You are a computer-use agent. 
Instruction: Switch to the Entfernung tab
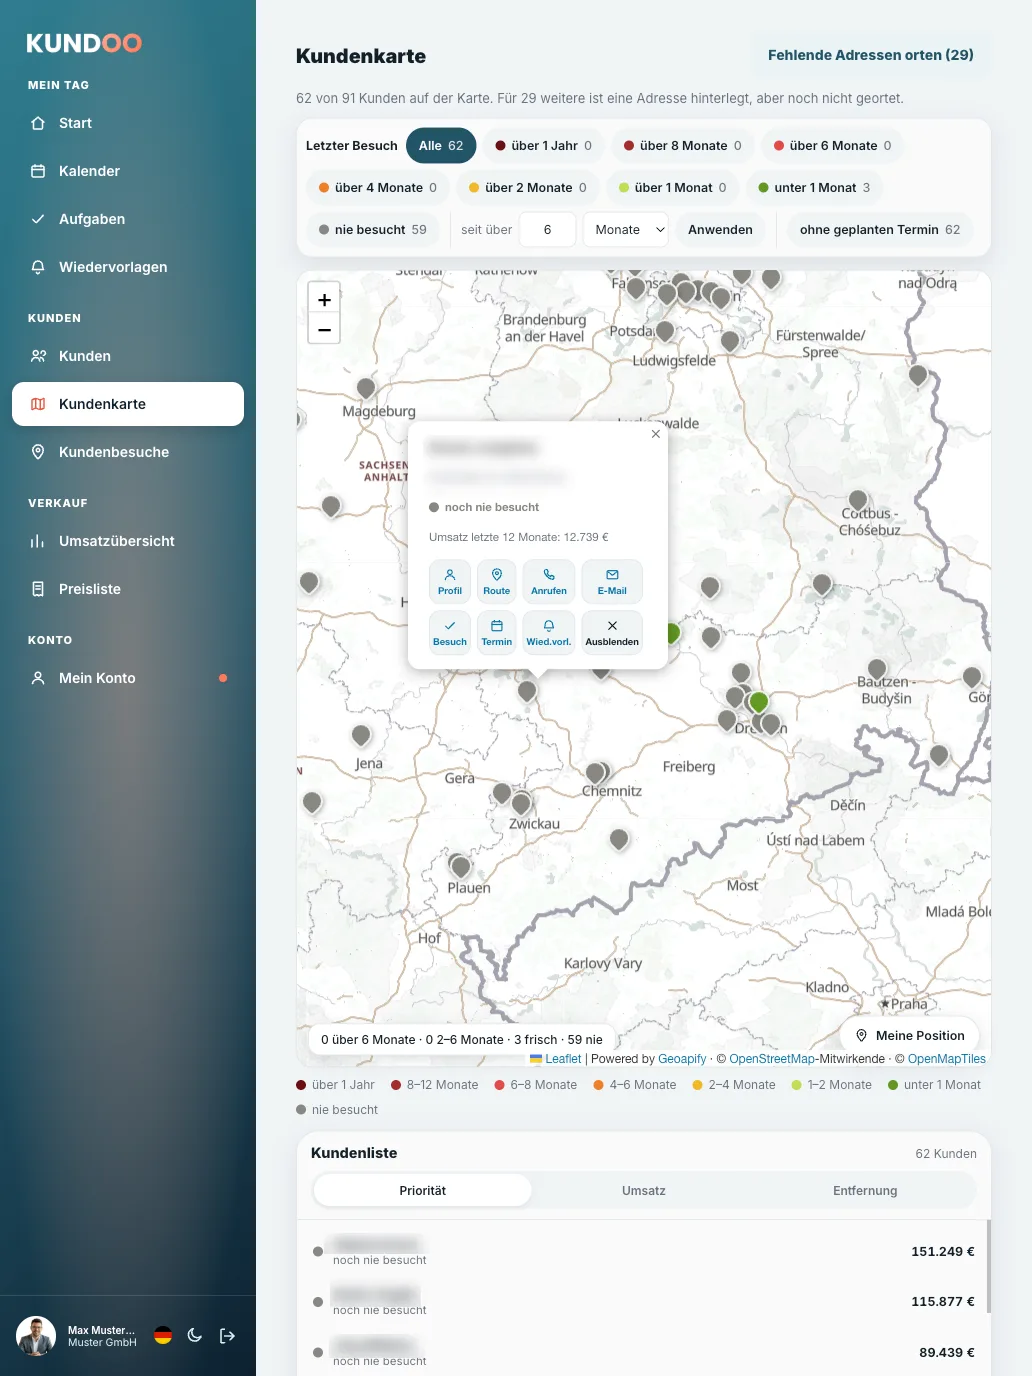coord(865,1191)
